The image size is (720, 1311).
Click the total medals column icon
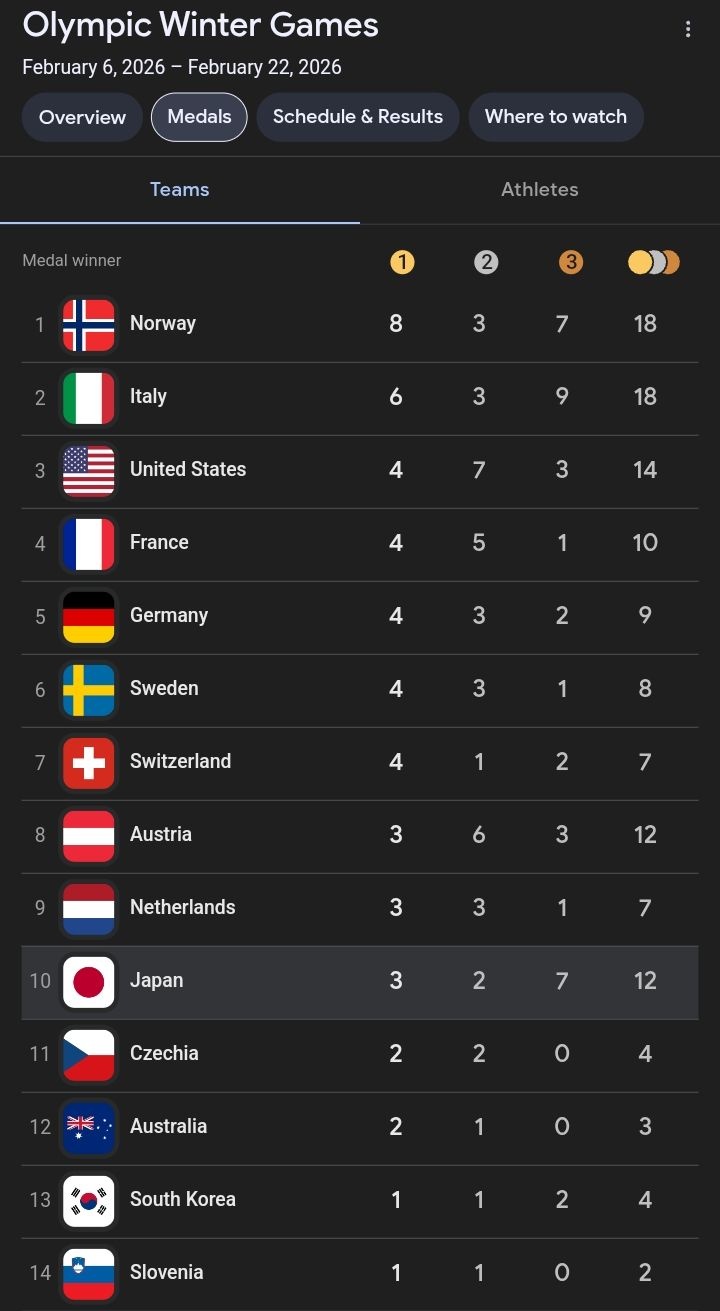point(654,262)
